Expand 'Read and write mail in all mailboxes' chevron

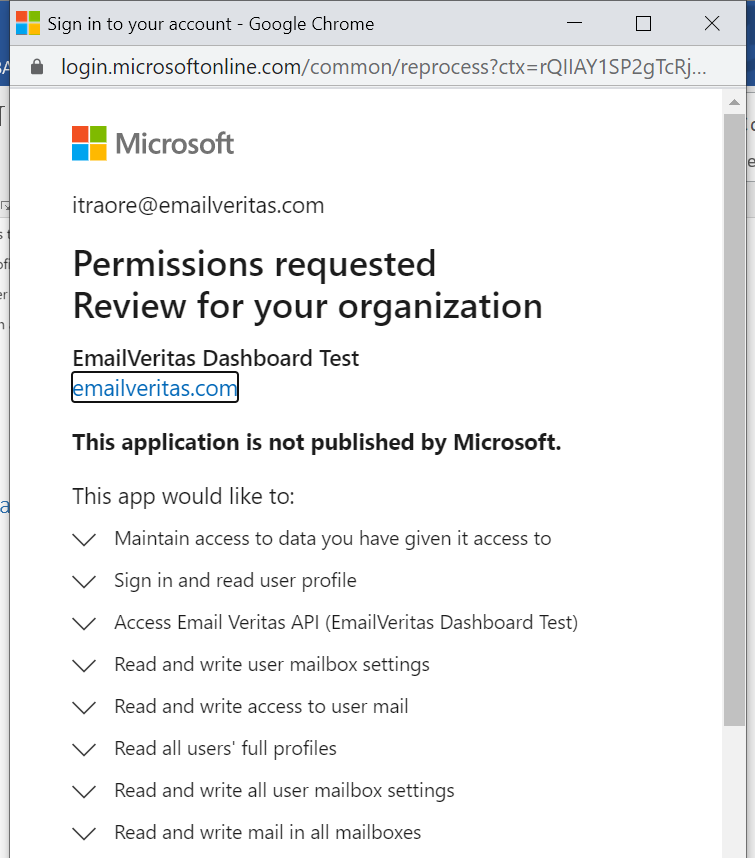pos(84,833)
